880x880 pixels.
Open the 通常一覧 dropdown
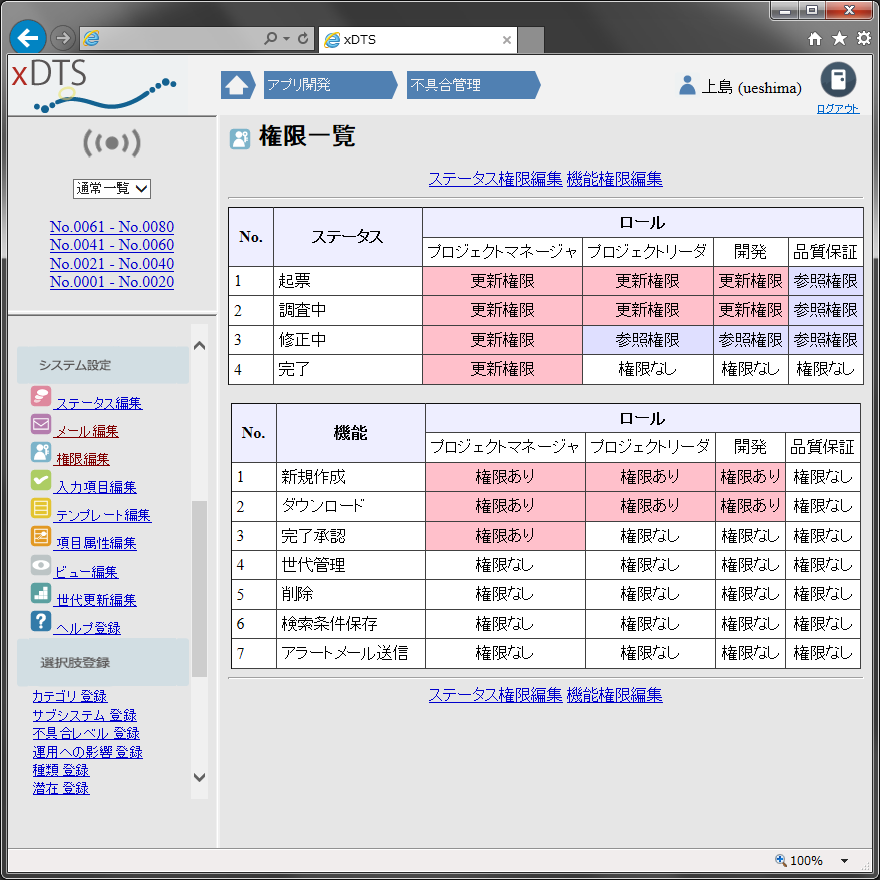click(112, 189)
